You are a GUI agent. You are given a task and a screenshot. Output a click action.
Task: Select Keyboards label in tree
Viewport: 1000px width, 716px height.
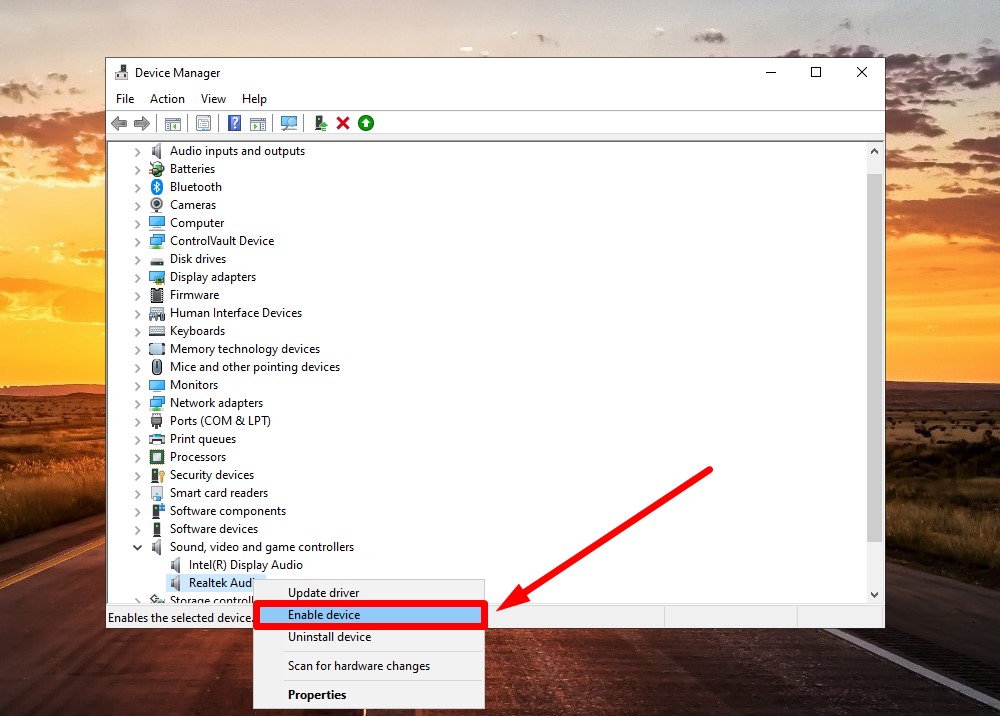(x=197, y=331)
